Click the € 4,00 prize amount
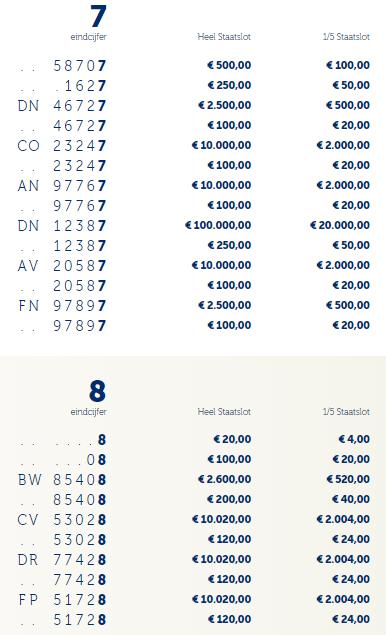Screen dimensions: 386x635 coord(354,439)
